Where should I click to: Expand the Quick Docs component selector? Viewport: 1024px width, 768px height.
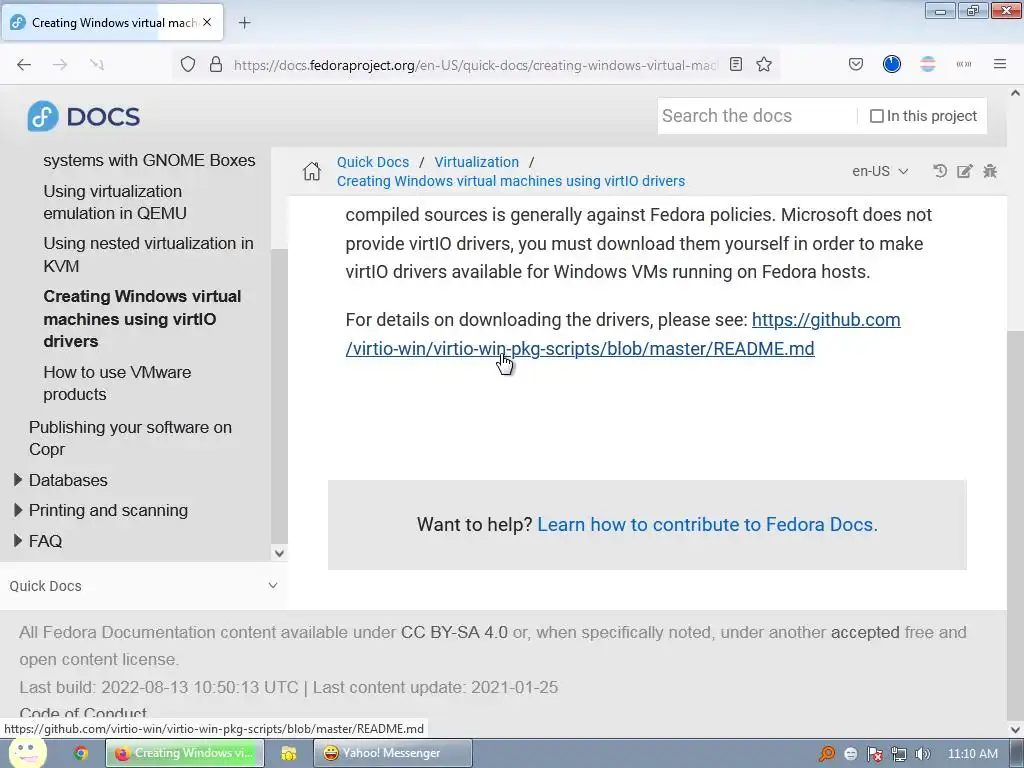[x=144, y=586]
